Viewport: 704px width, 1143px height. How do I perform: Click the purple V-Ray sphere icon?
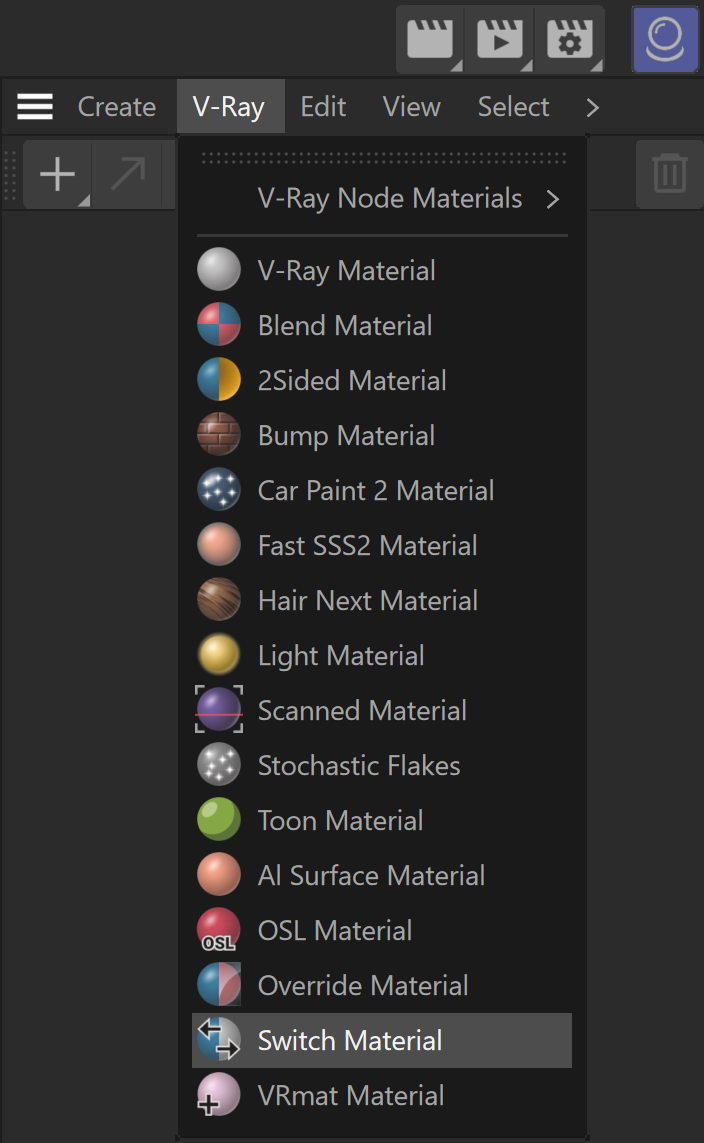click(x=665, y=39)
